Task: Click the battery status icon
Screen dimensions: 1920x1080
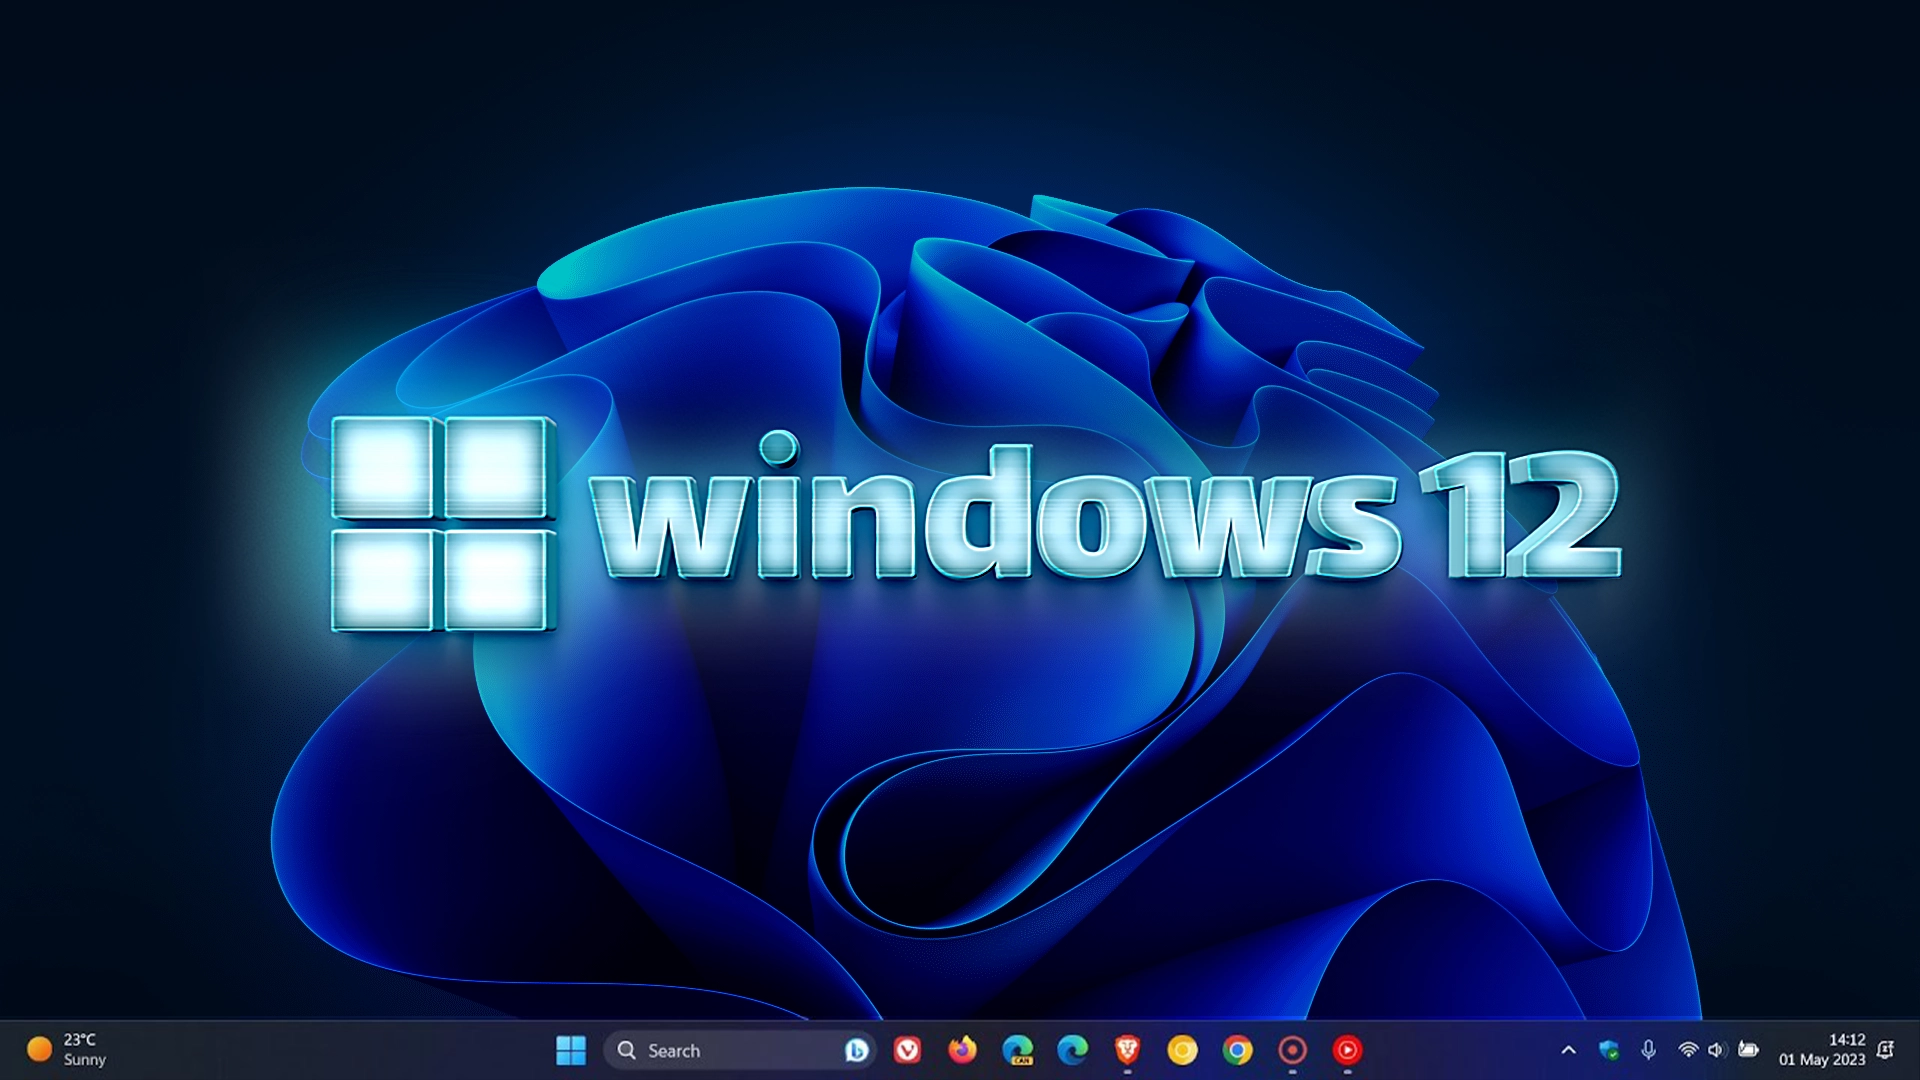Action: (1748, 1050)
